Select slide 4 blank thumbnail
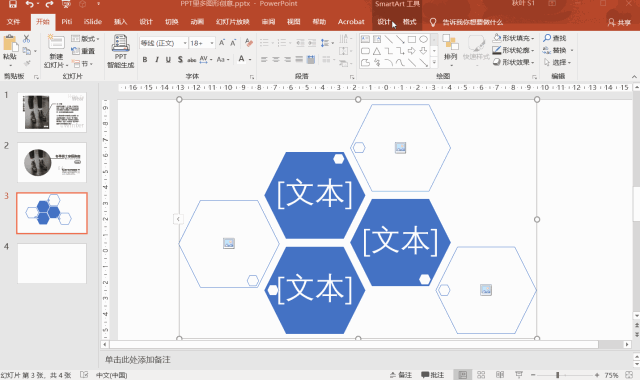This screenshot has height=380, width=640. point(52,263)
